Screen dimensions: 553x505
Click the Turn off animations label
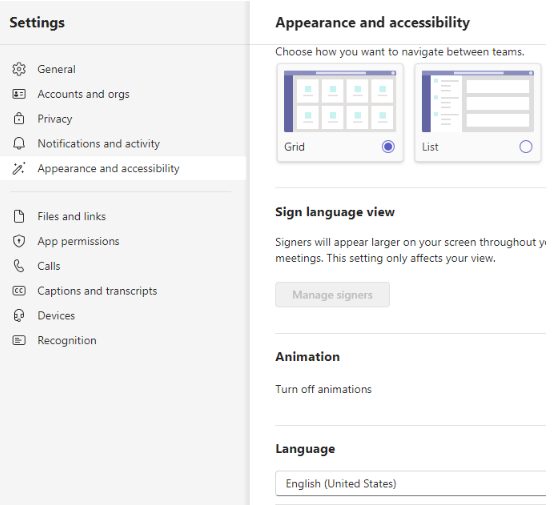[323, 389]
